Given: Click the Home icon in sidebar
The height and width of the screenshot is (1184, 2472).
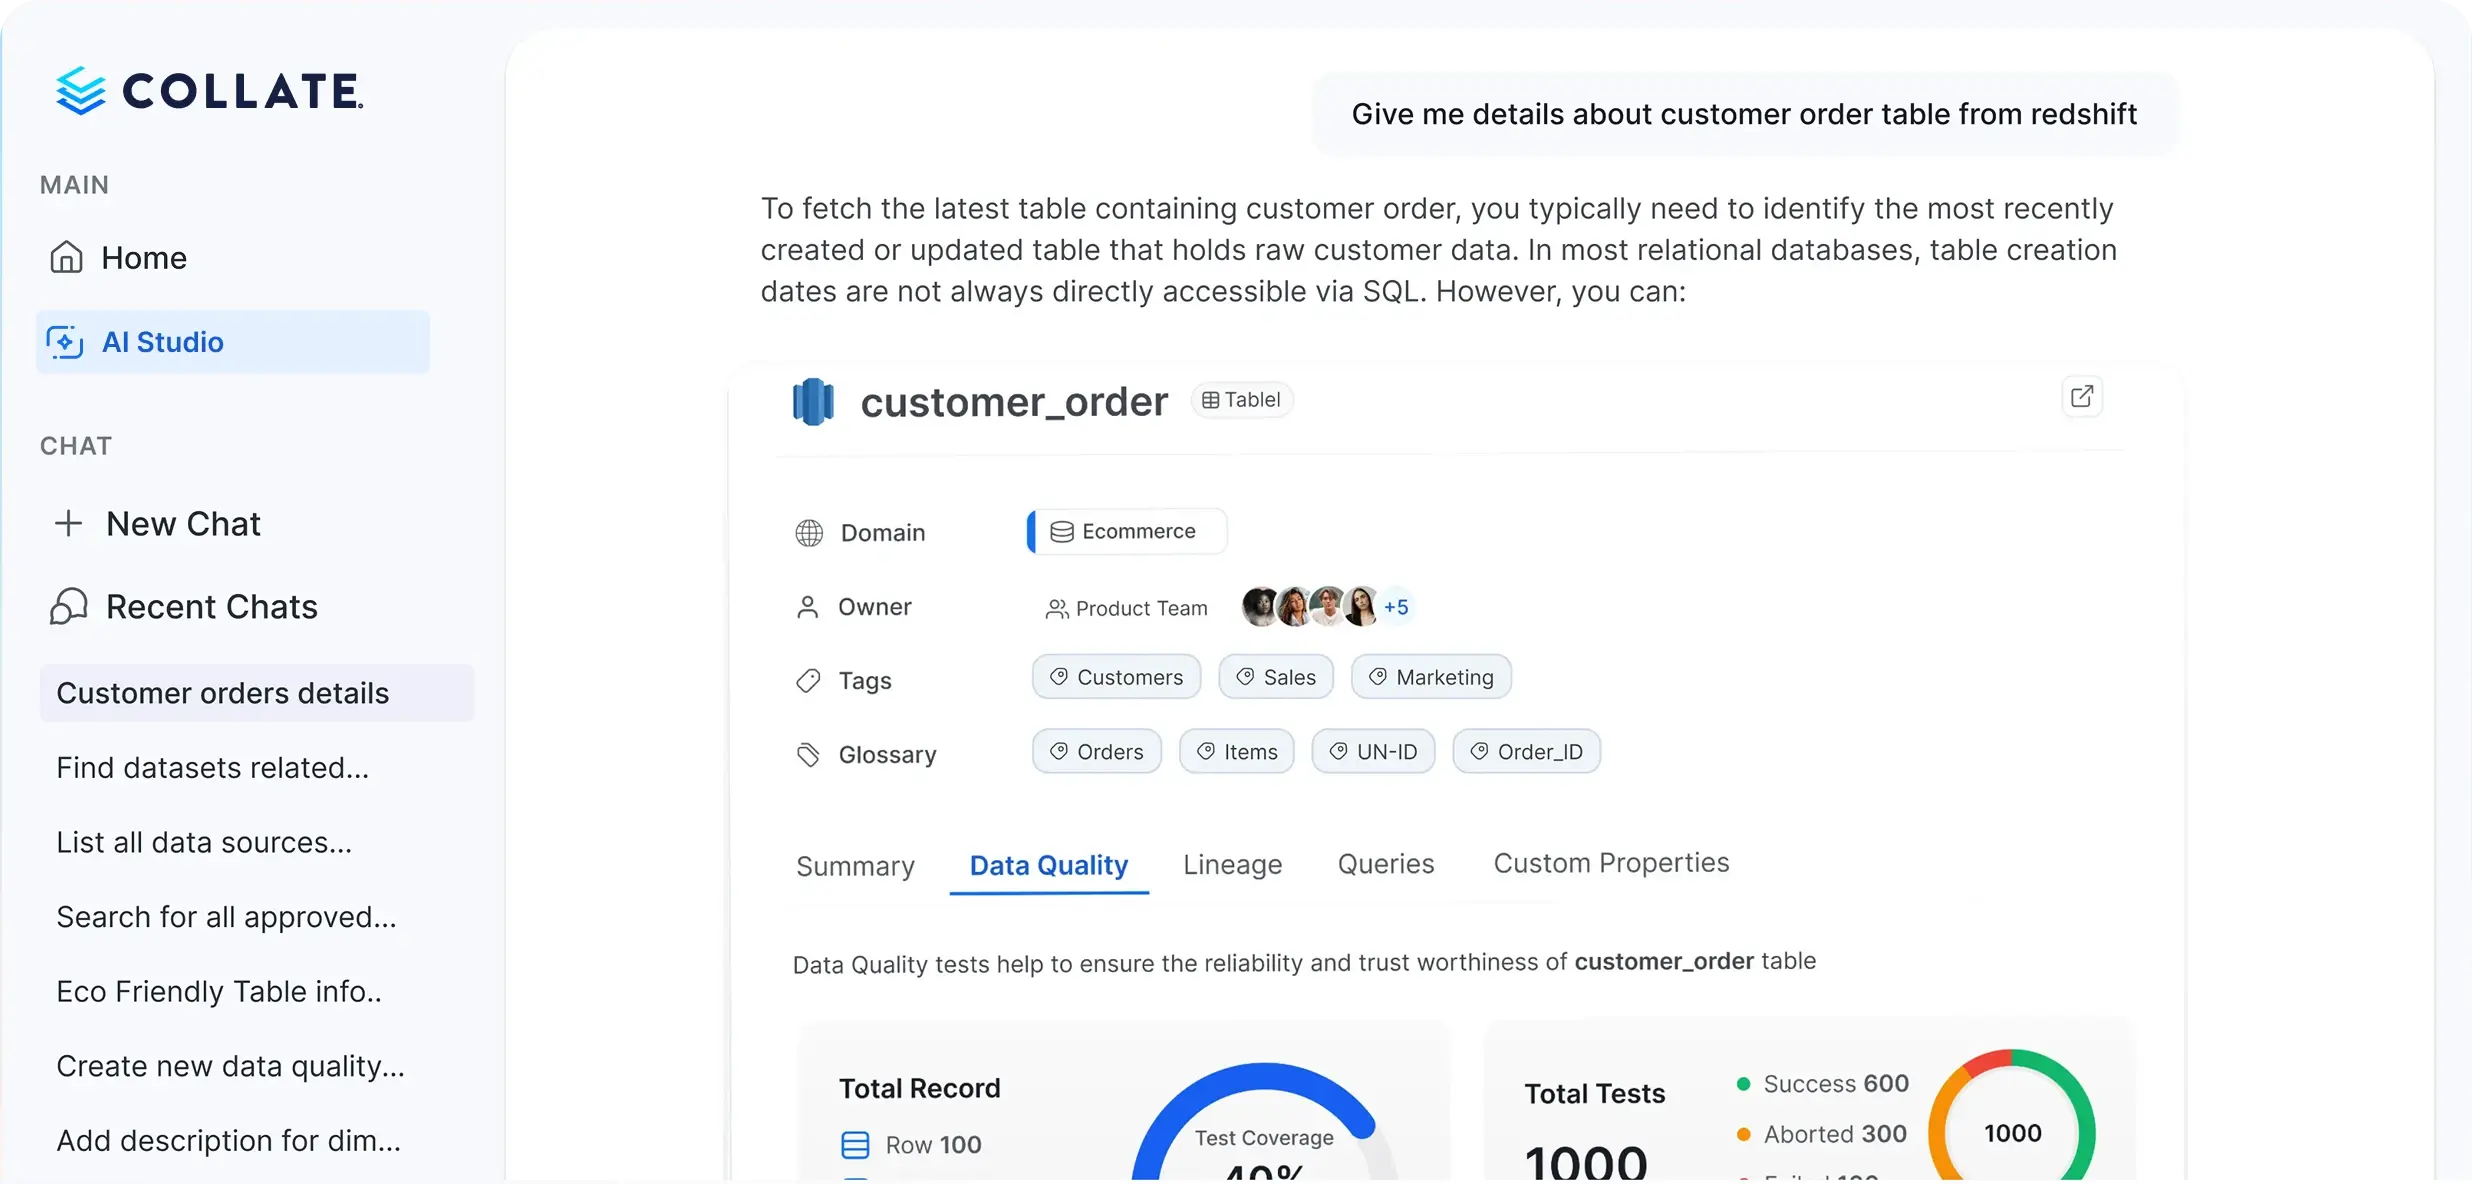Looking at the screenshot, I should click(x=66, y=257).
